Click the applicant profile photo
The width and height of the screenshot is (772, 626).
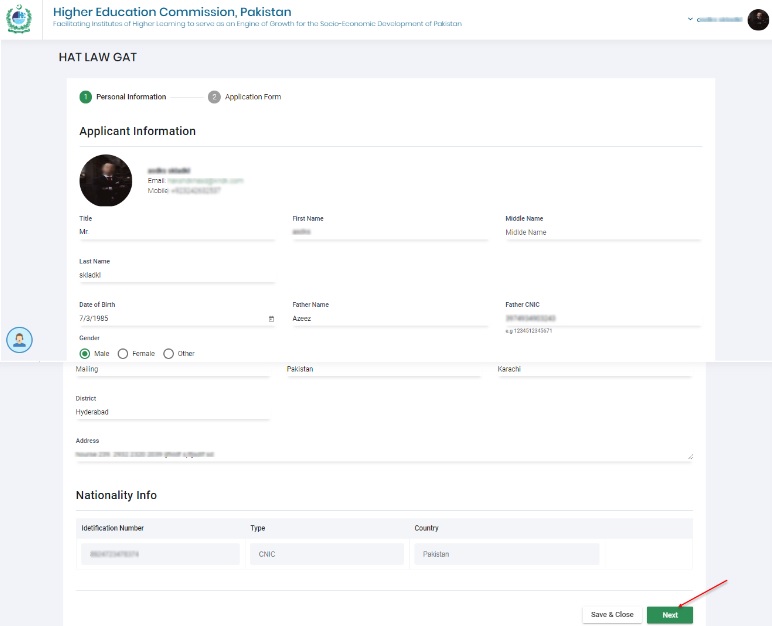click(105, 181)
